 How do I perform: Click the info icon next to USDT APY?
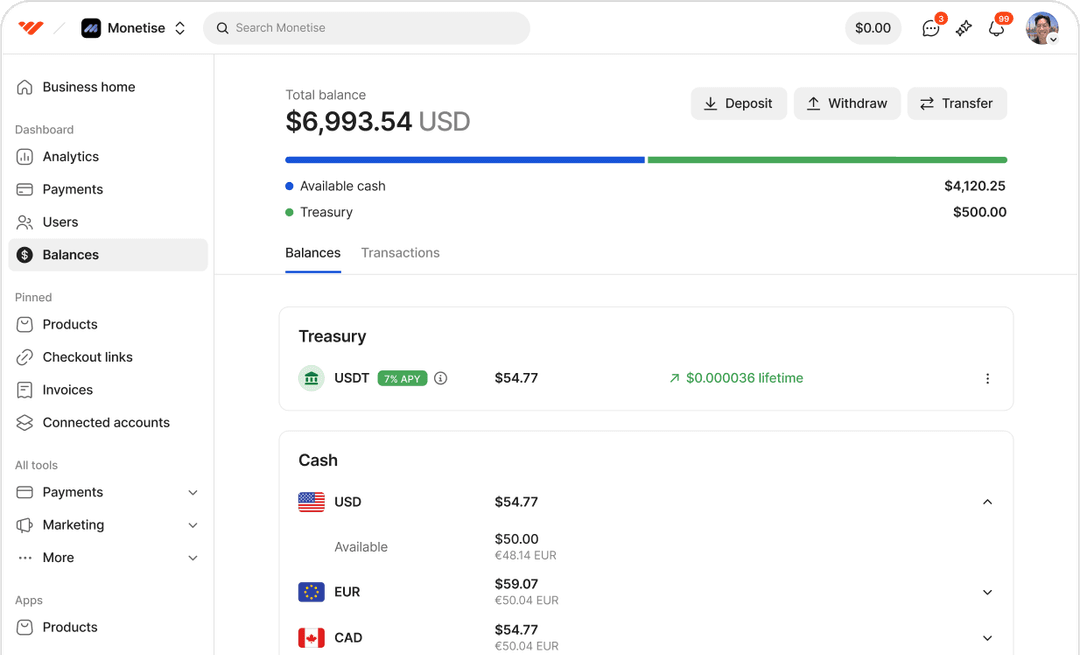441,378
